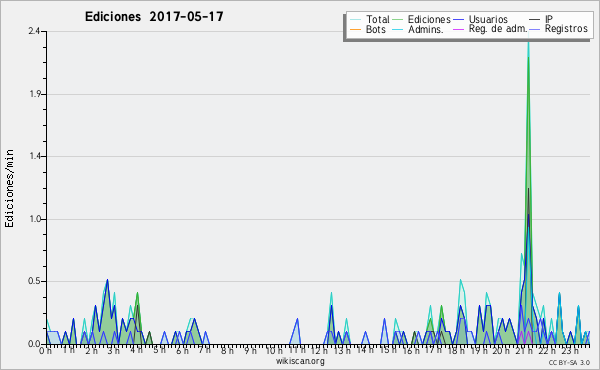Click the 14 h x-axis label
600x370 pixels.
pos(365,350)
